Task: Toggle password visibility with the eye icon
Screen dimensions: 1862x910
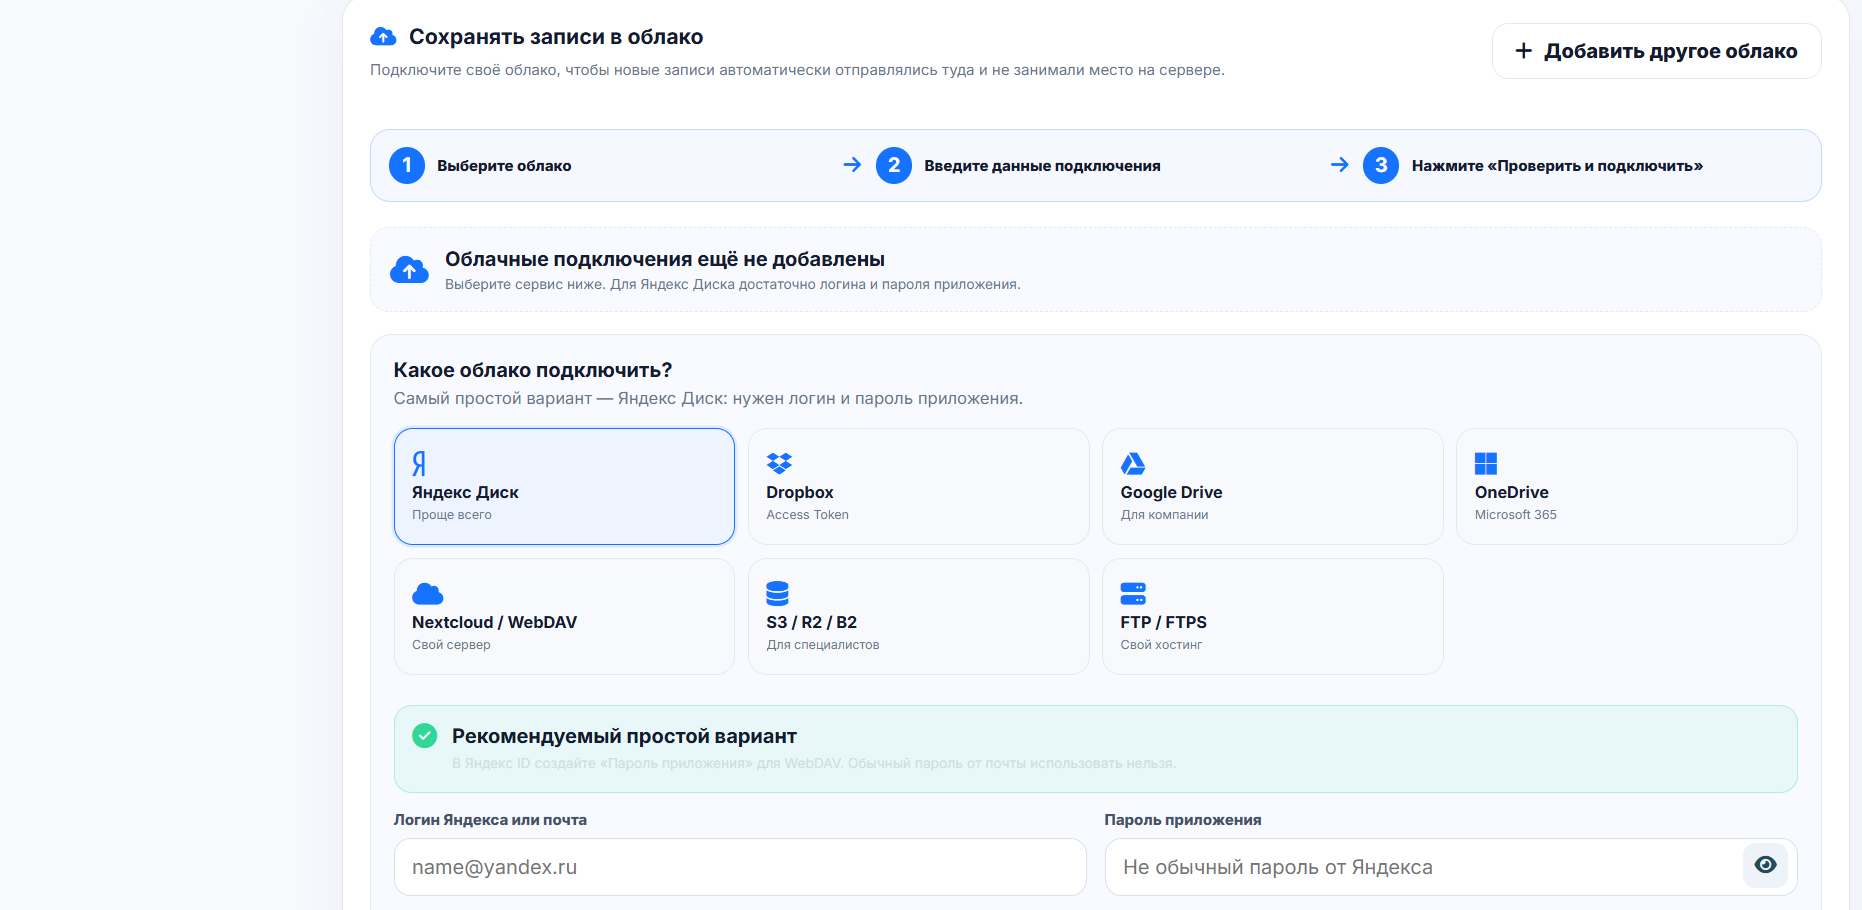Action: (1765, 865)
